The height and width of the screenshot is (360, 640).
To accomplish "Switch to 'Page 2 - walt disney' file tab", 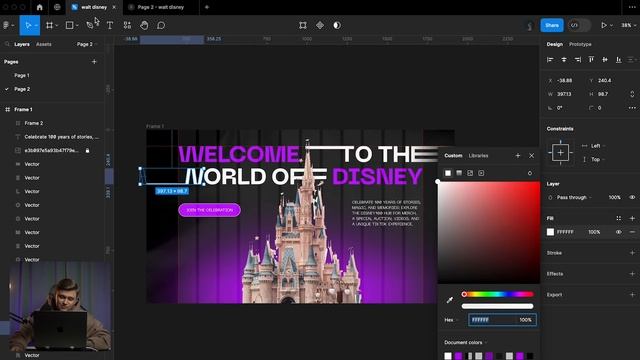I will tap(161, 7).
